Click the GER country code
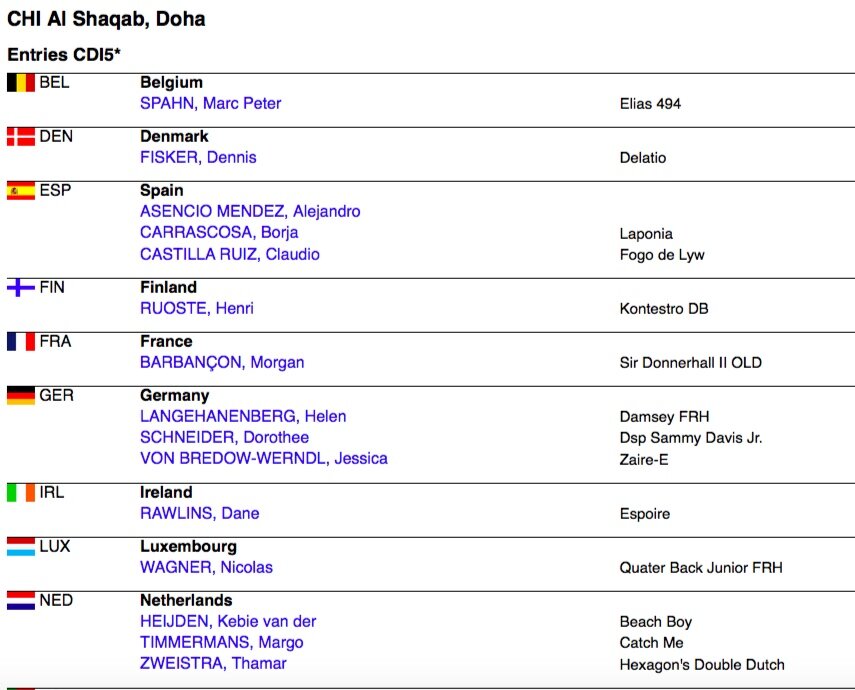The image size is (855, 690). [56, 395]
